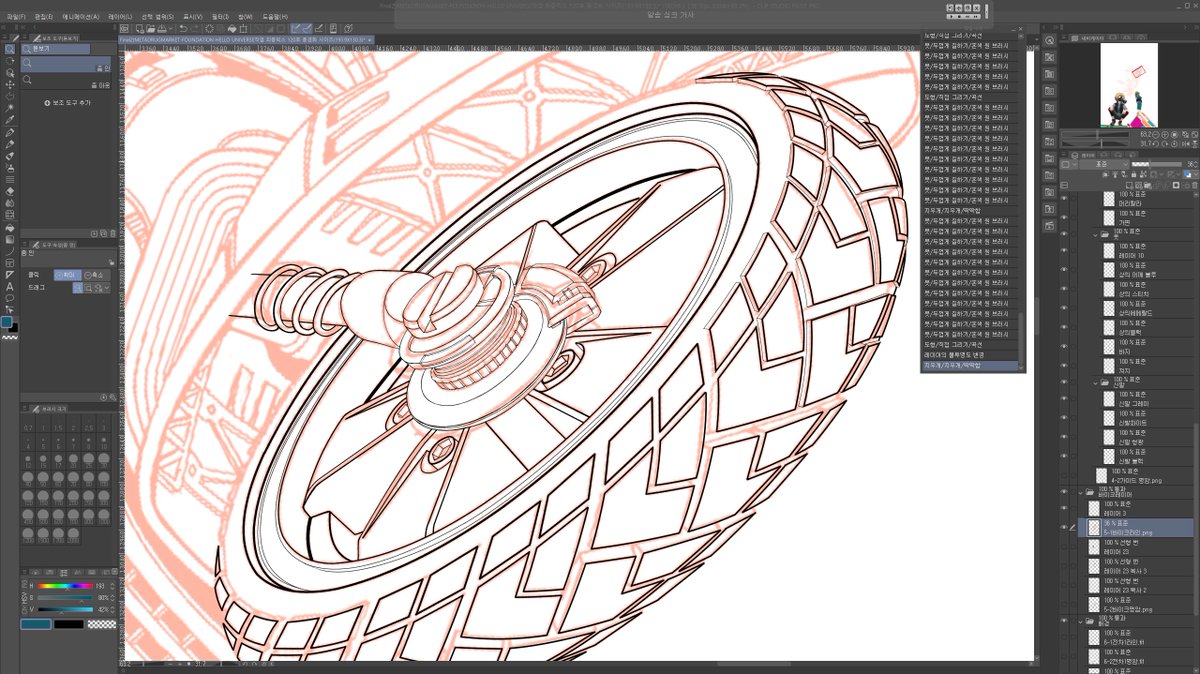Collapse the 옷 layer folder
Viewport: 1200px width, 674px height.
[1094, 235]
